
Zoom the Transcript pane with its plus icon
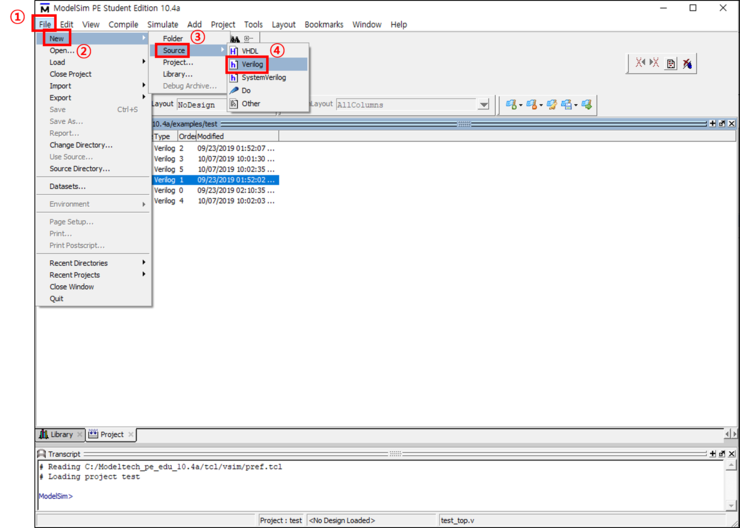712,453
